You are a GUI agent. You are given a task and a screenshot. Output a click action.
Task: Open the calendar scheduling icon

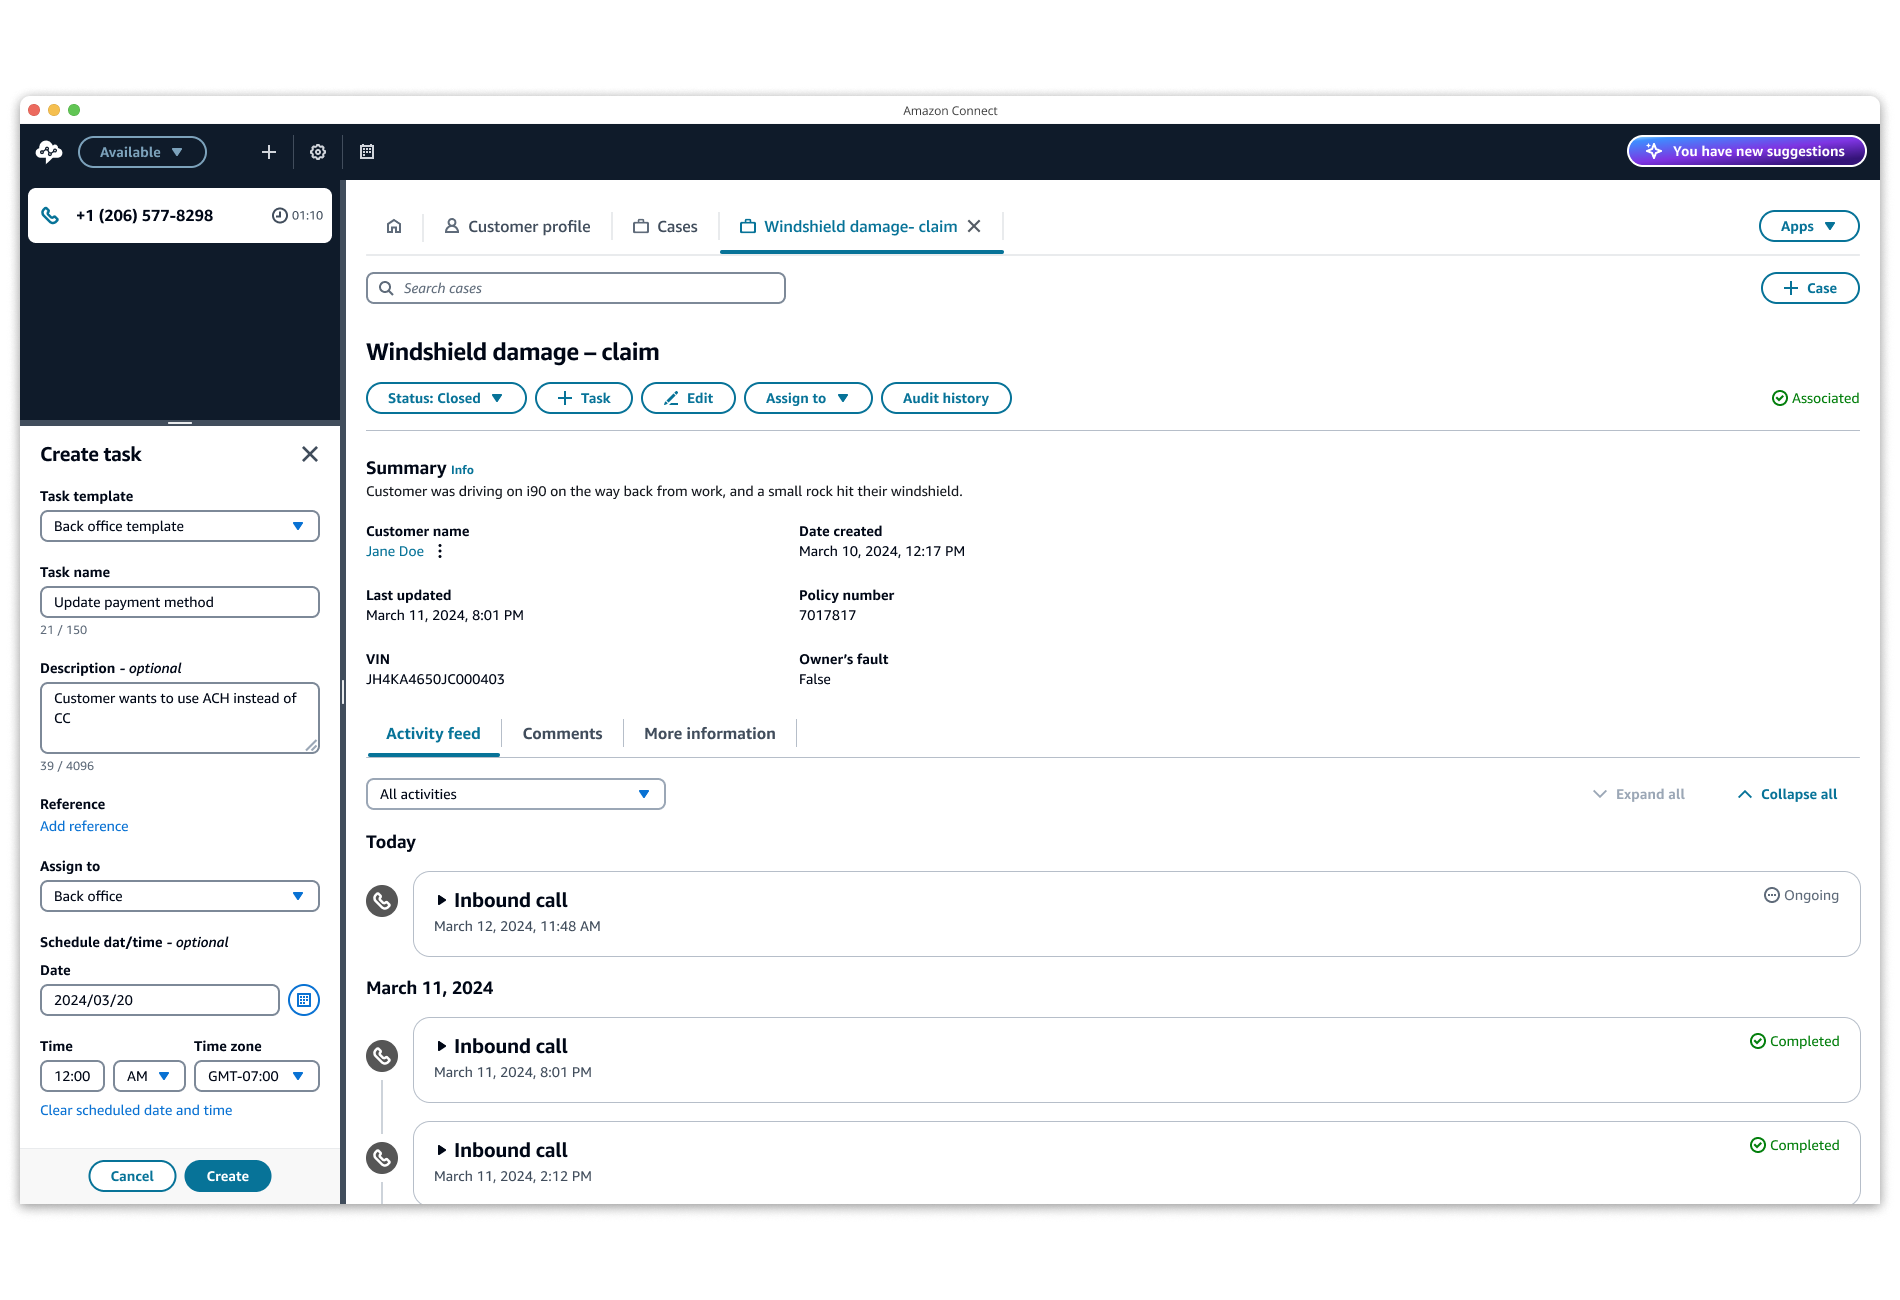[x=367, y=151]
